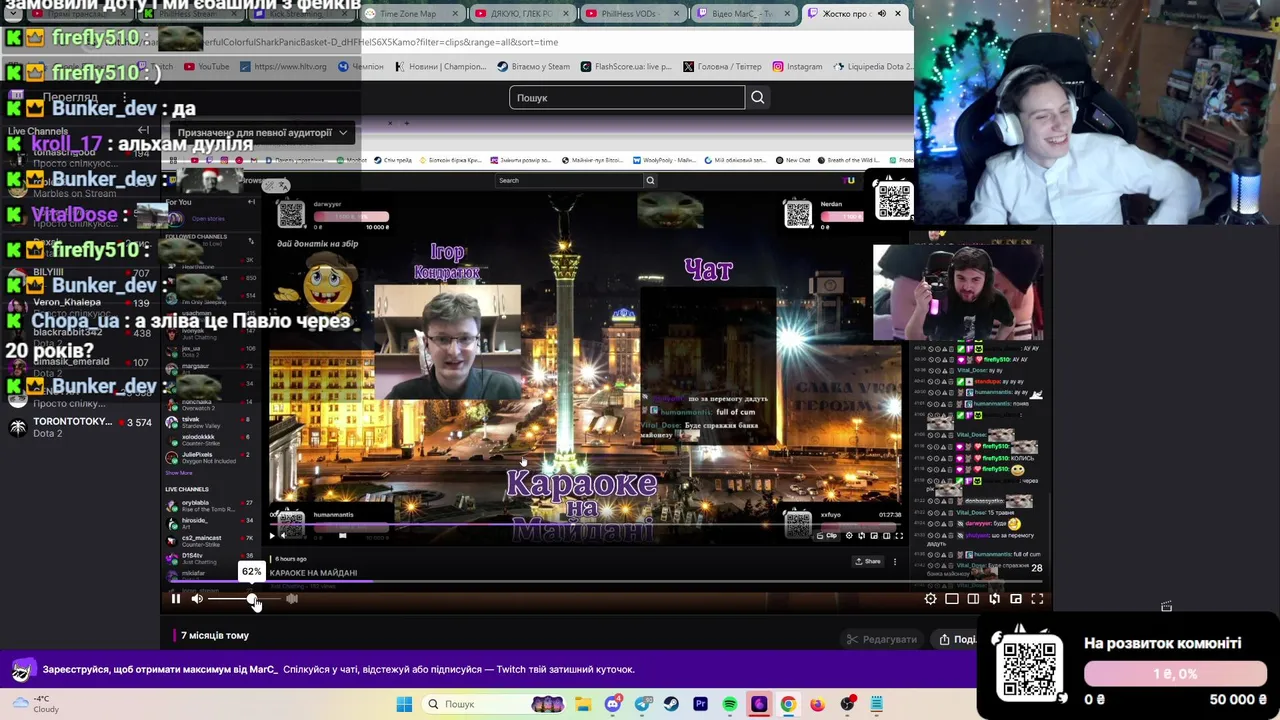Pause the Twitch video player
Screen dimensions: 1280x720
tap(176, 599)
